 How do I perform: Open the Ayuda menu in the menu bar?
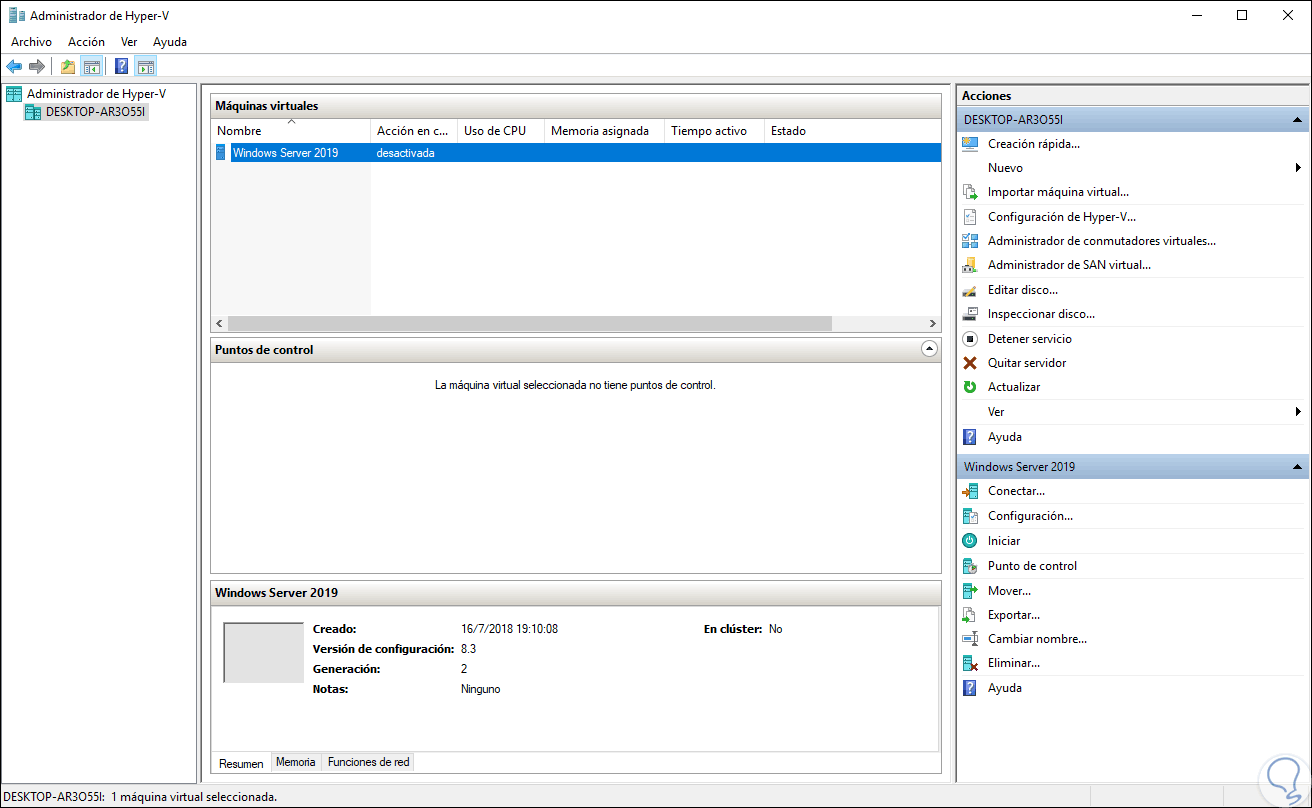coord(170,42)
